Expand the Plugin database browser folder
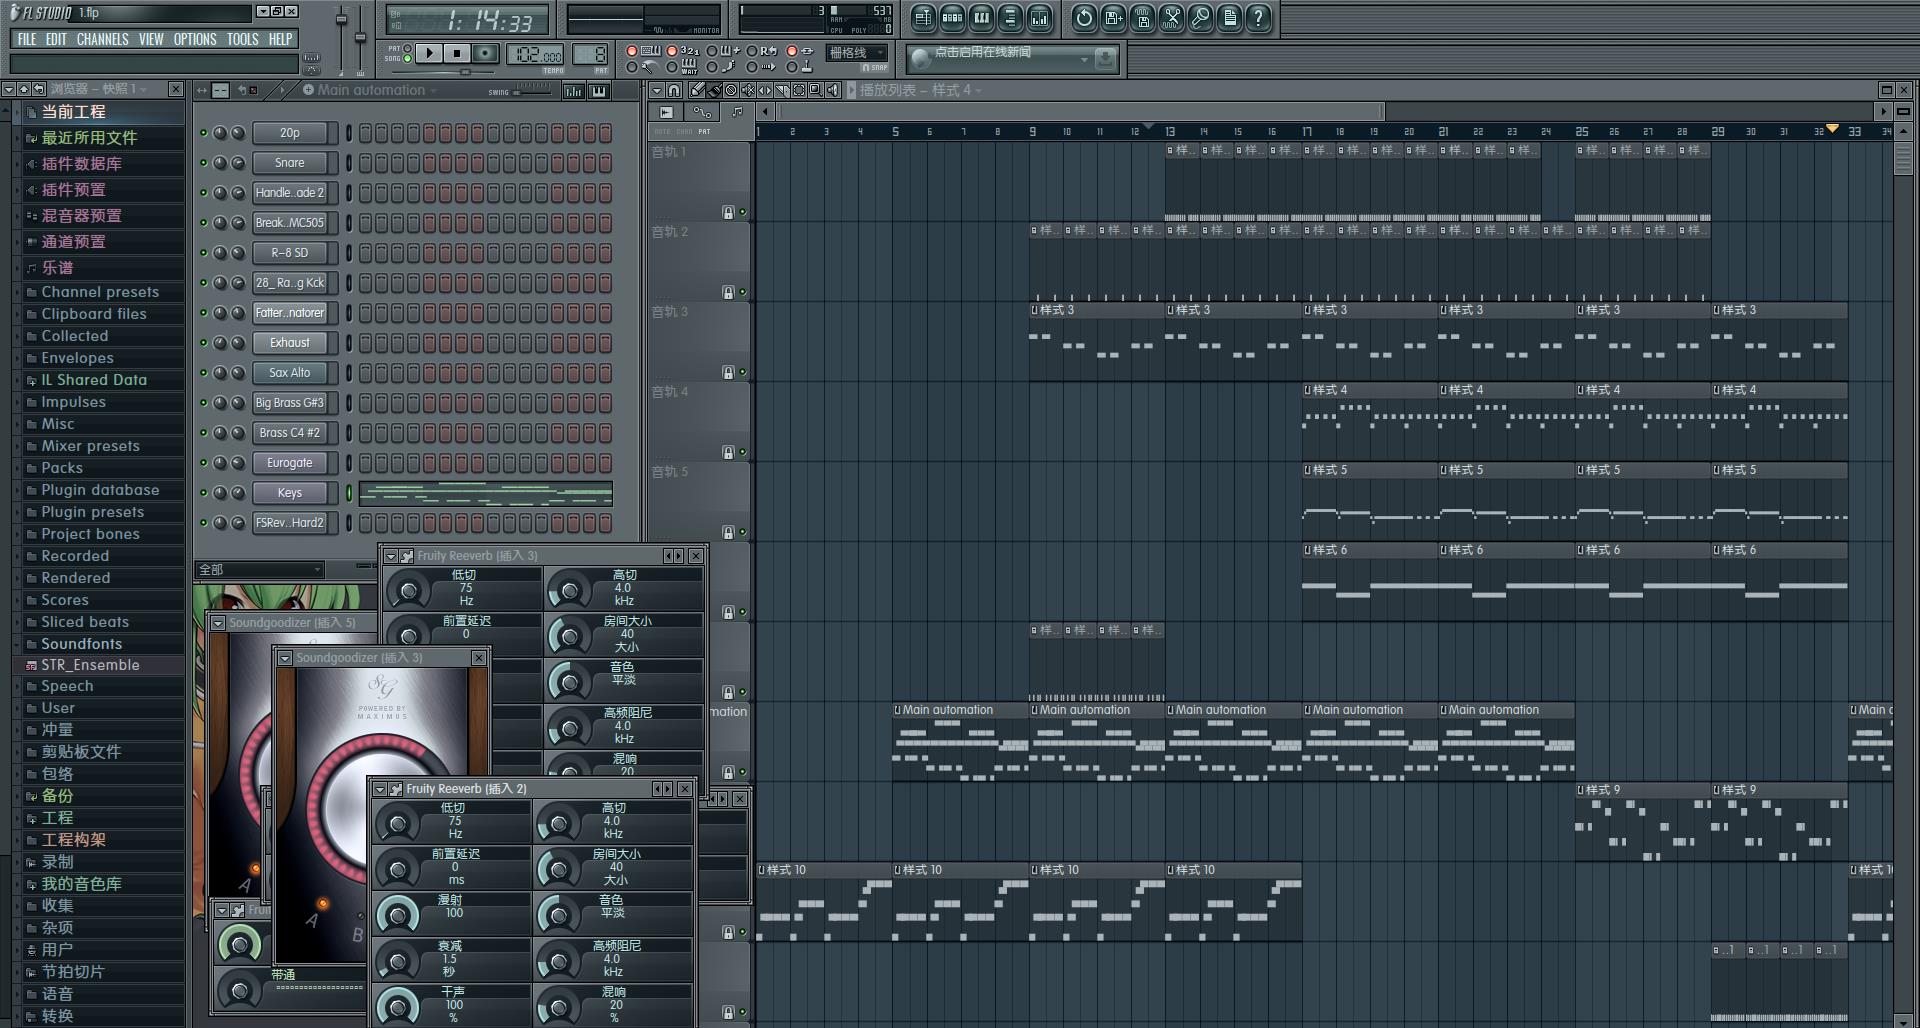Screen dimensions: 1920x1028 pos(99,490)
